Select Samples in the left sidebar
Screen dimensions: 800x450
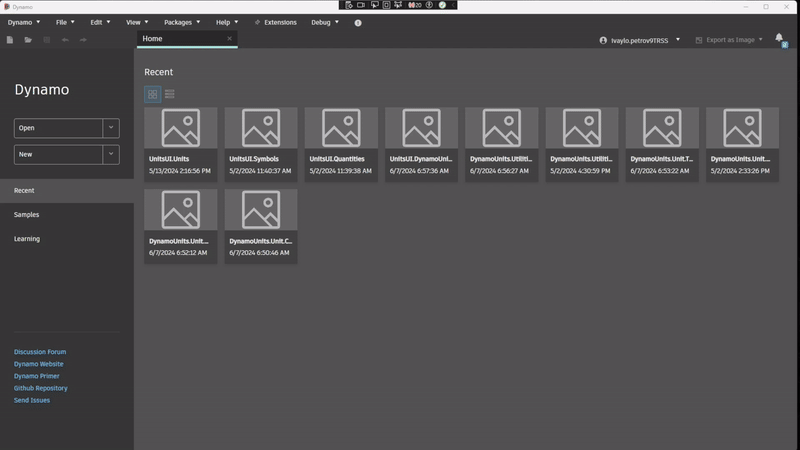coord(27,215)
